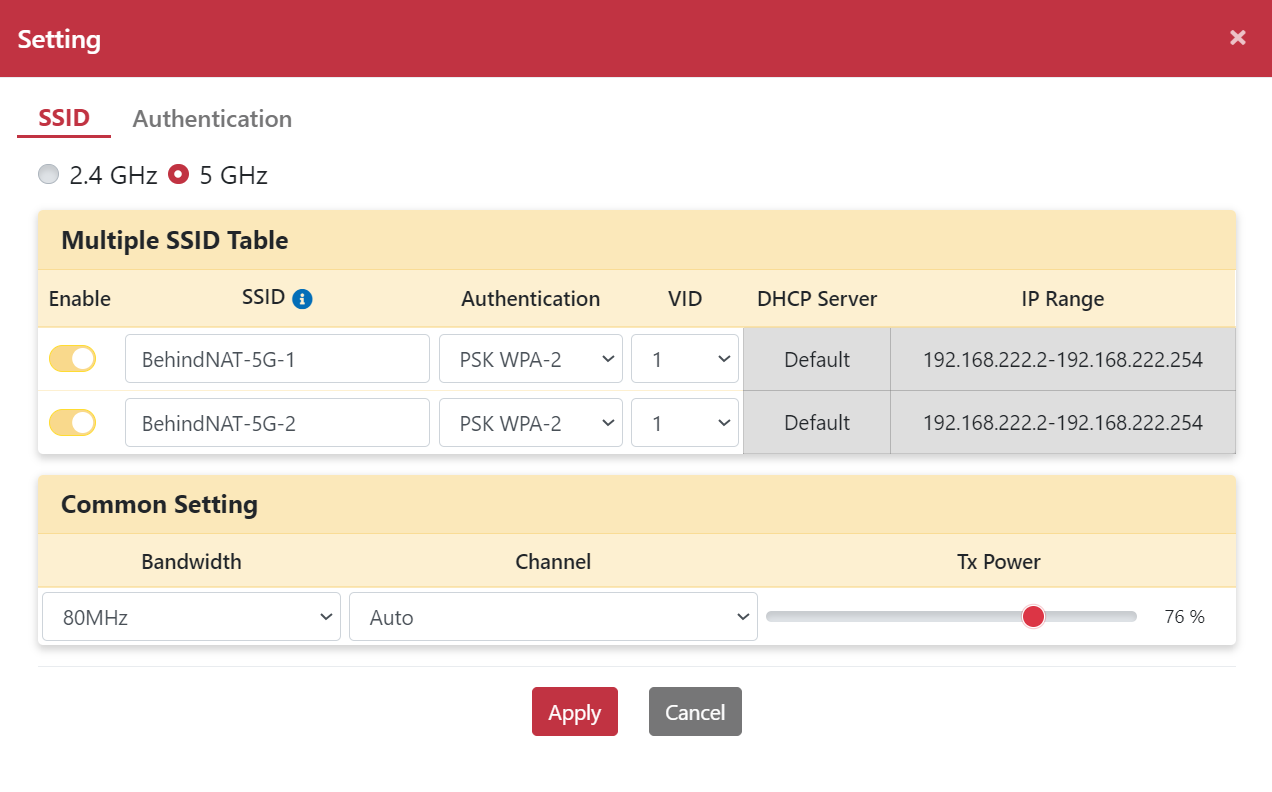Click the IP Range column header
The image size is (1272, 792).
[x=1063, y=299]
